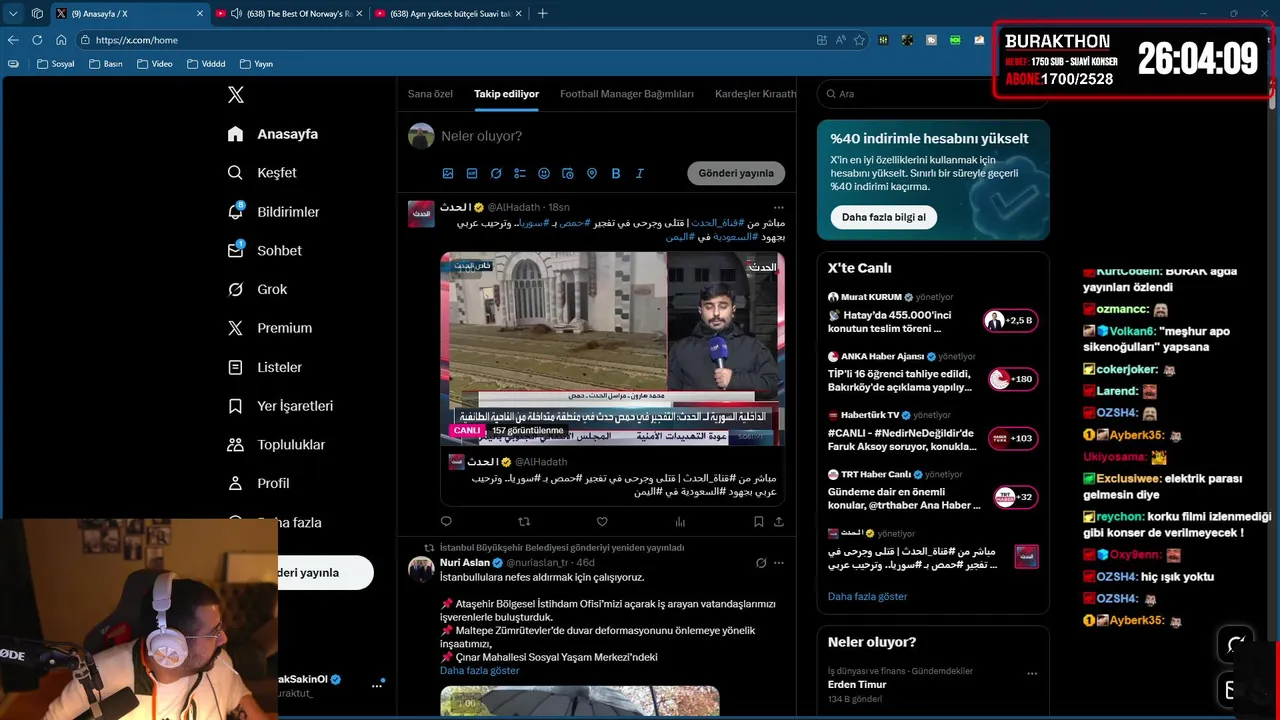This screenshot has width=1280, height=720.
Task: Open options for Erden Timur trend
Action: (x=1031, y=674)
